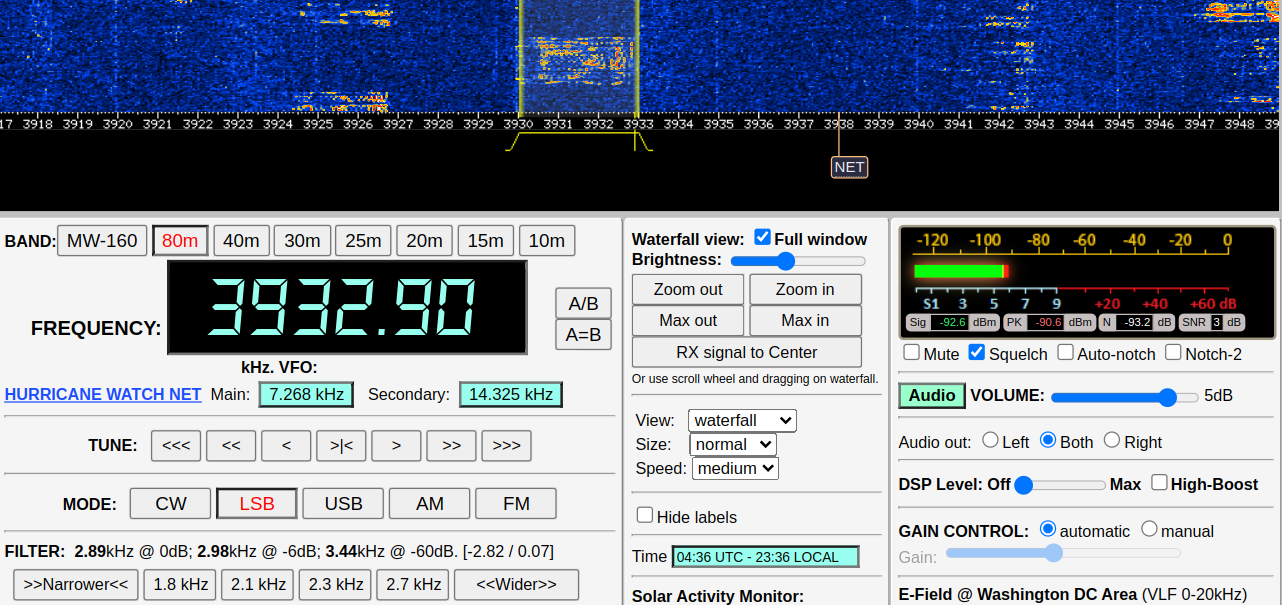This screenshot has width=1282, height=605.
Task: Select the 25m band
Action: point(363,241)
